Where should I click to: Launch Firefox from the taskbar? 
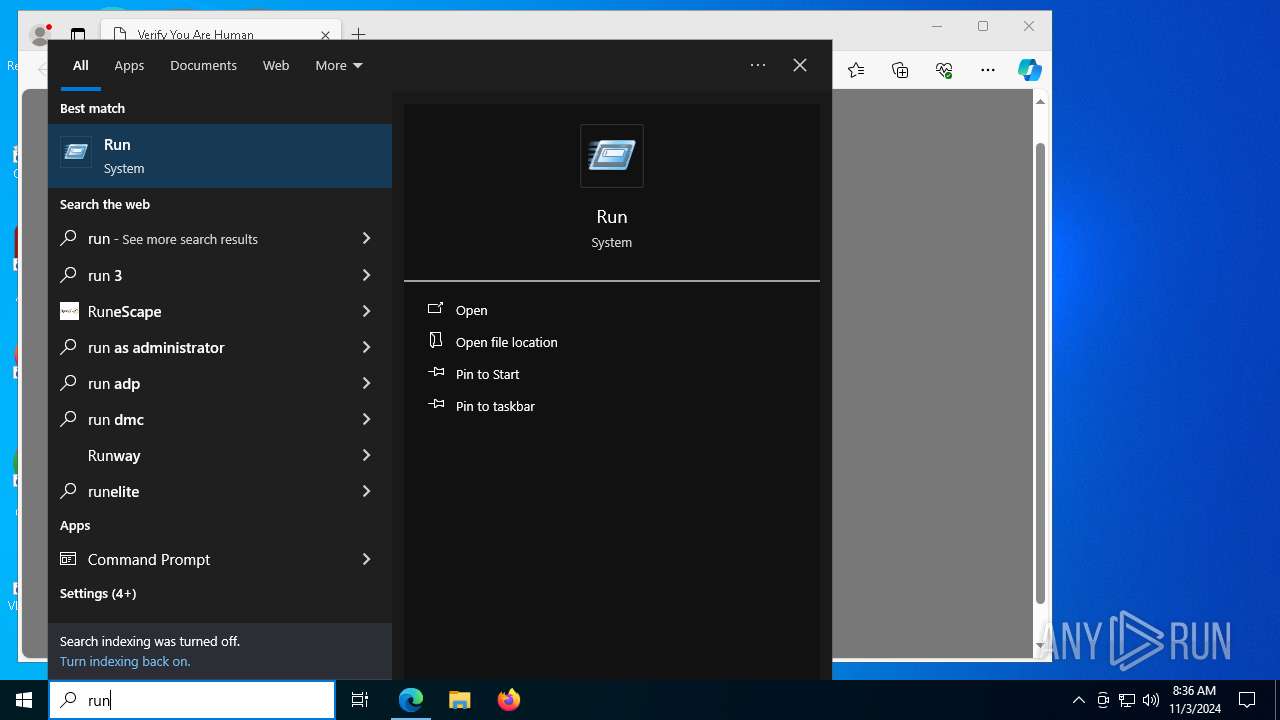(x=509, y=700)
